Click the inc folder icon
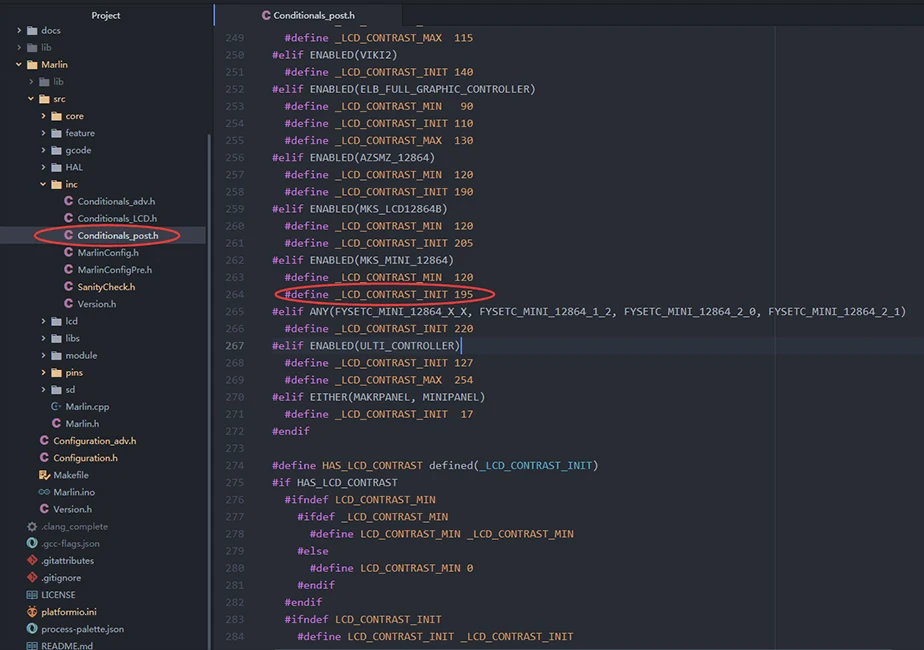Image resolution: width=924 pixels, height=650 pixels. 57,184
